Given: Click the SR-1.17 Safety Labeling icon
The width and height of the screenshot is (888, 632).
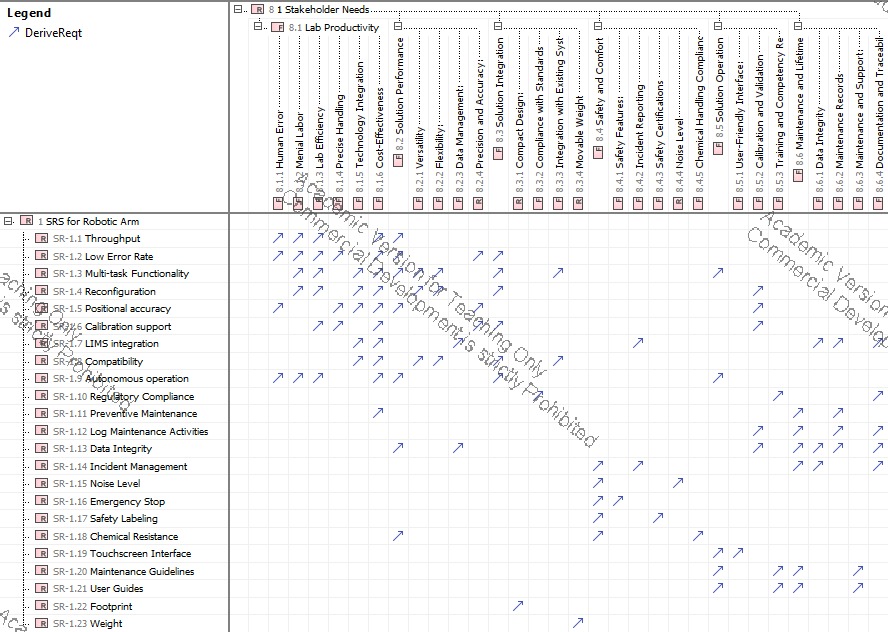Looking at the screenshot, I should point(41,518).
